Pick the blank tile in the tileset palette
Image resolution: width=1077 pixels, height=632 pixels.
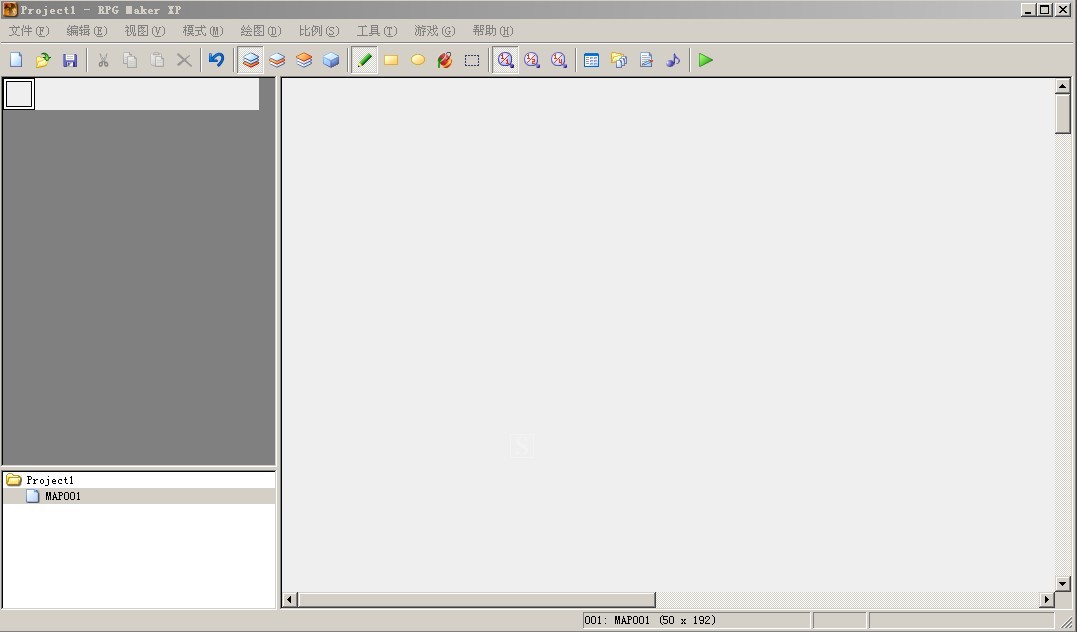click(x=19, y=94)
